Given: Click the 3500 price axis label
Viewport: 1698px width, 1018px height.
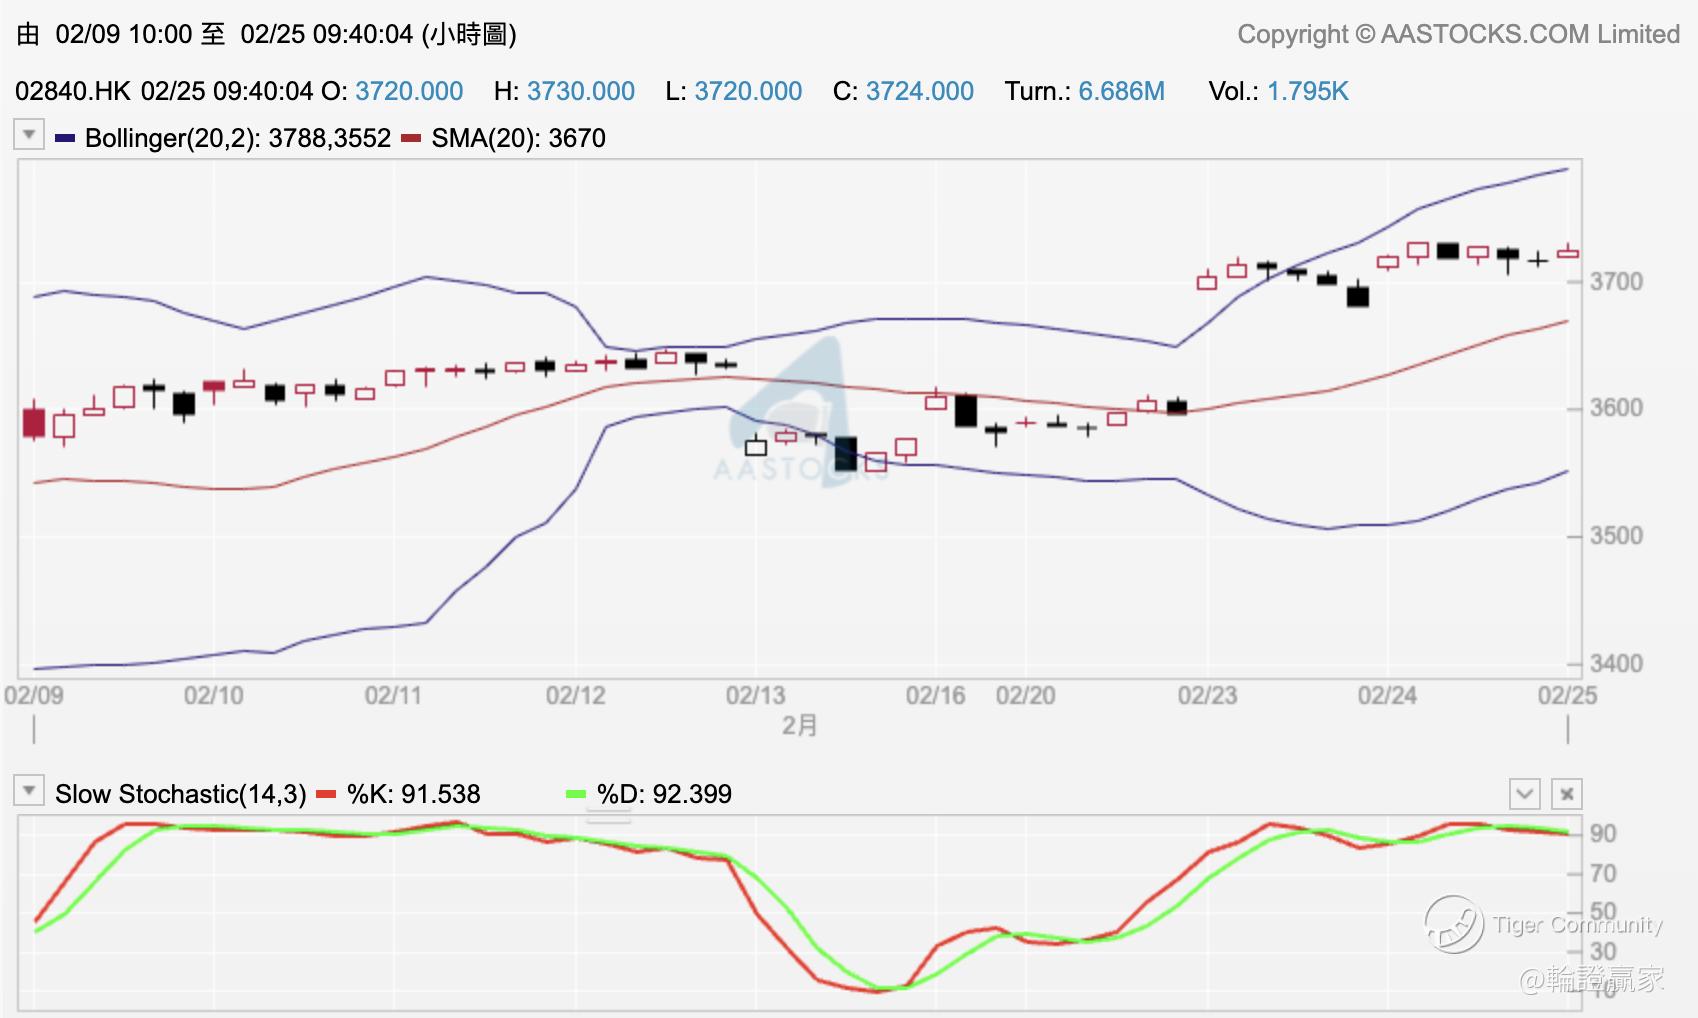Looking at the screenshot, I should (x=1617, y=536).
